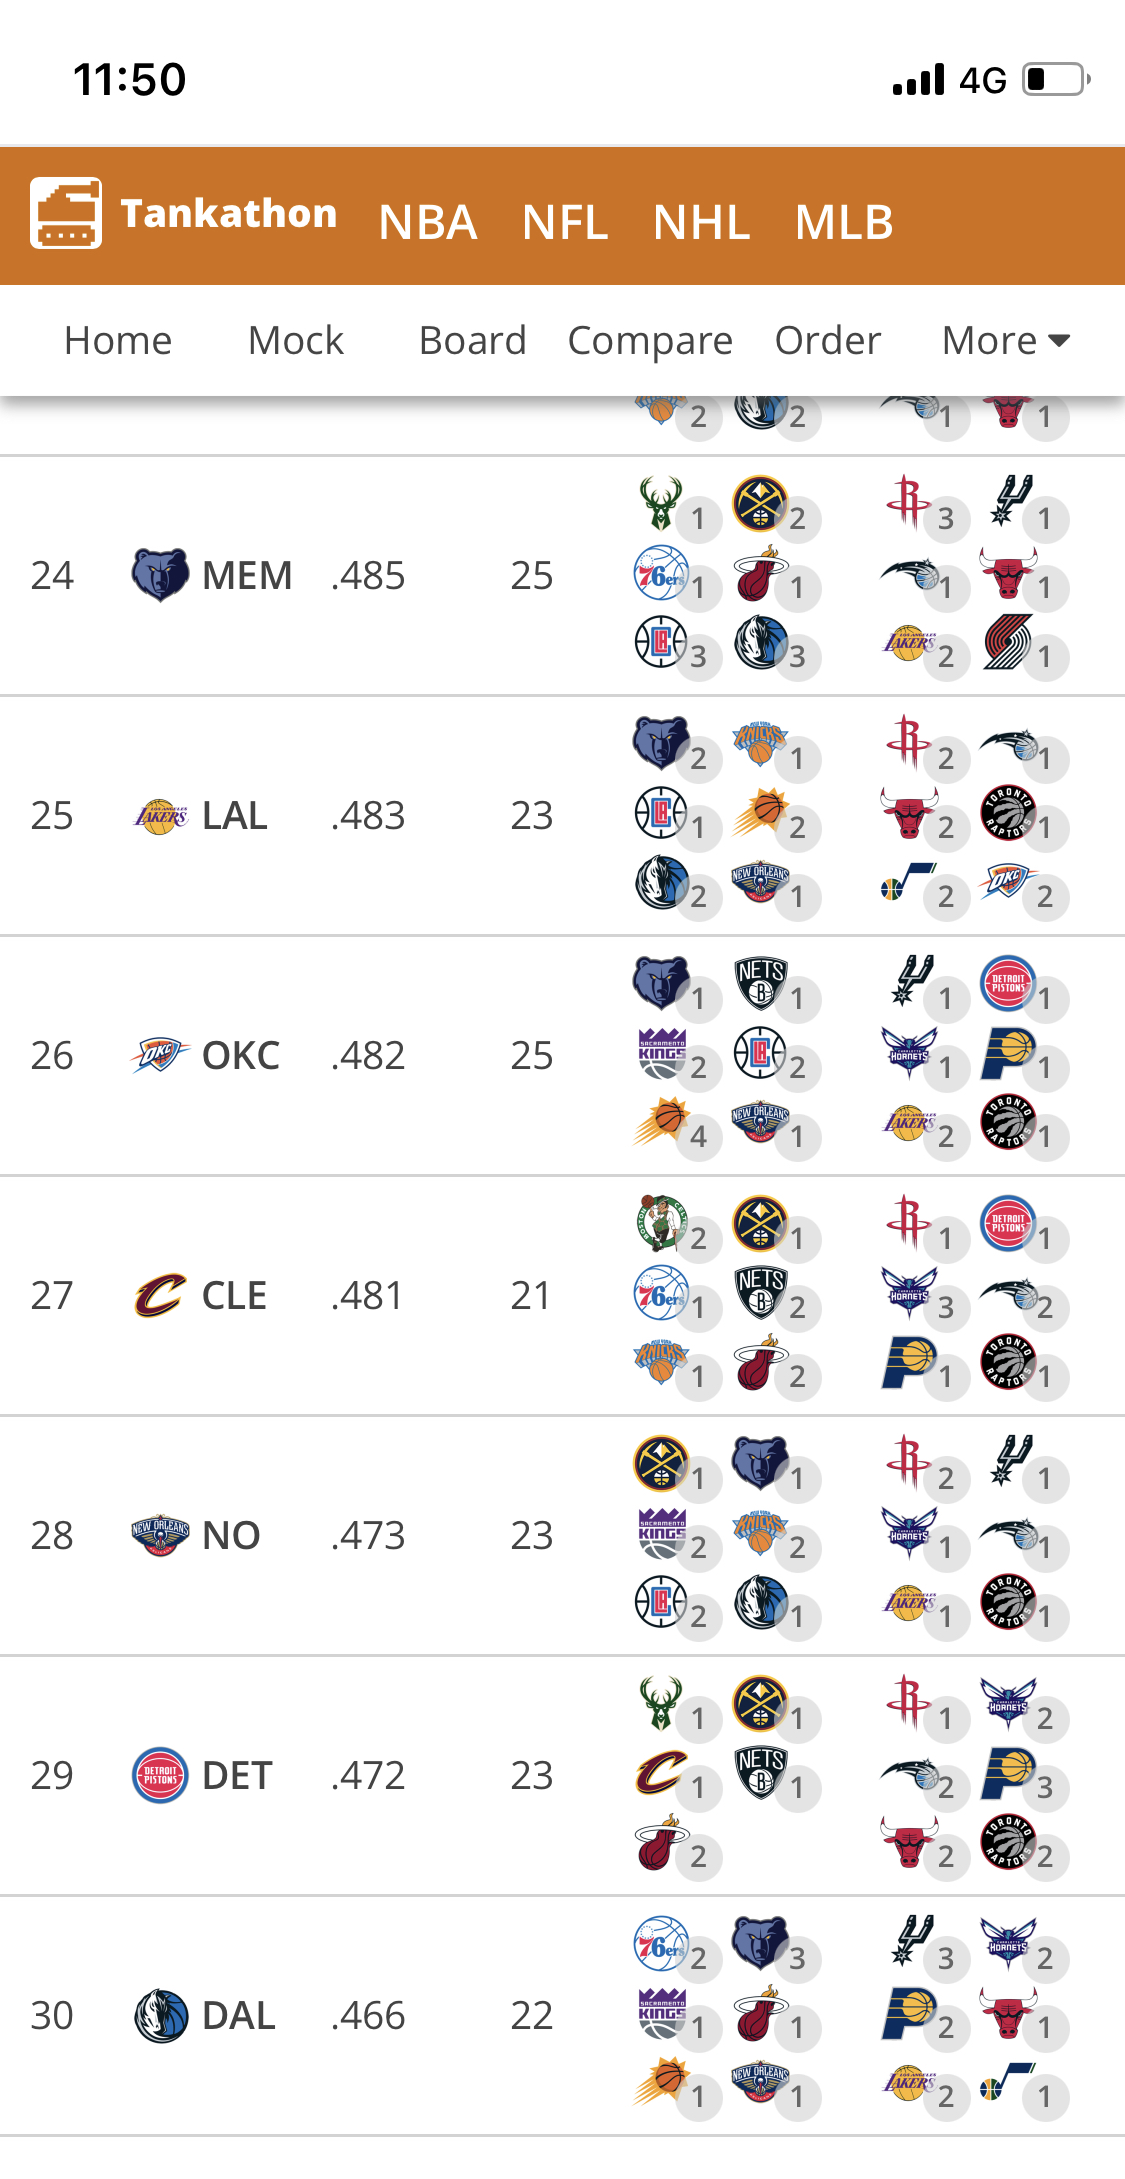Image resolution: width=1125 pixels, height=2179 pixels.
Task: Click the Memphis Grizzlies logo in row 24
Action: [160, 575]
